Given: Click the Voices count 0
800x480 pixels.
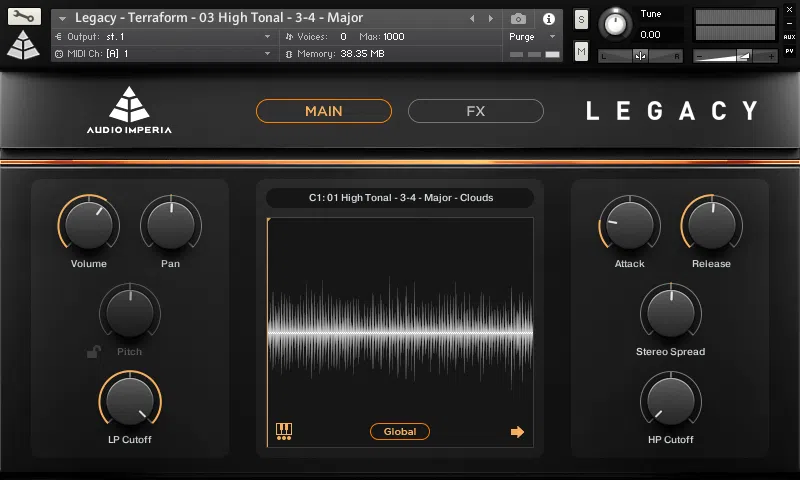Looking at the screenshot, I should 343,37.
